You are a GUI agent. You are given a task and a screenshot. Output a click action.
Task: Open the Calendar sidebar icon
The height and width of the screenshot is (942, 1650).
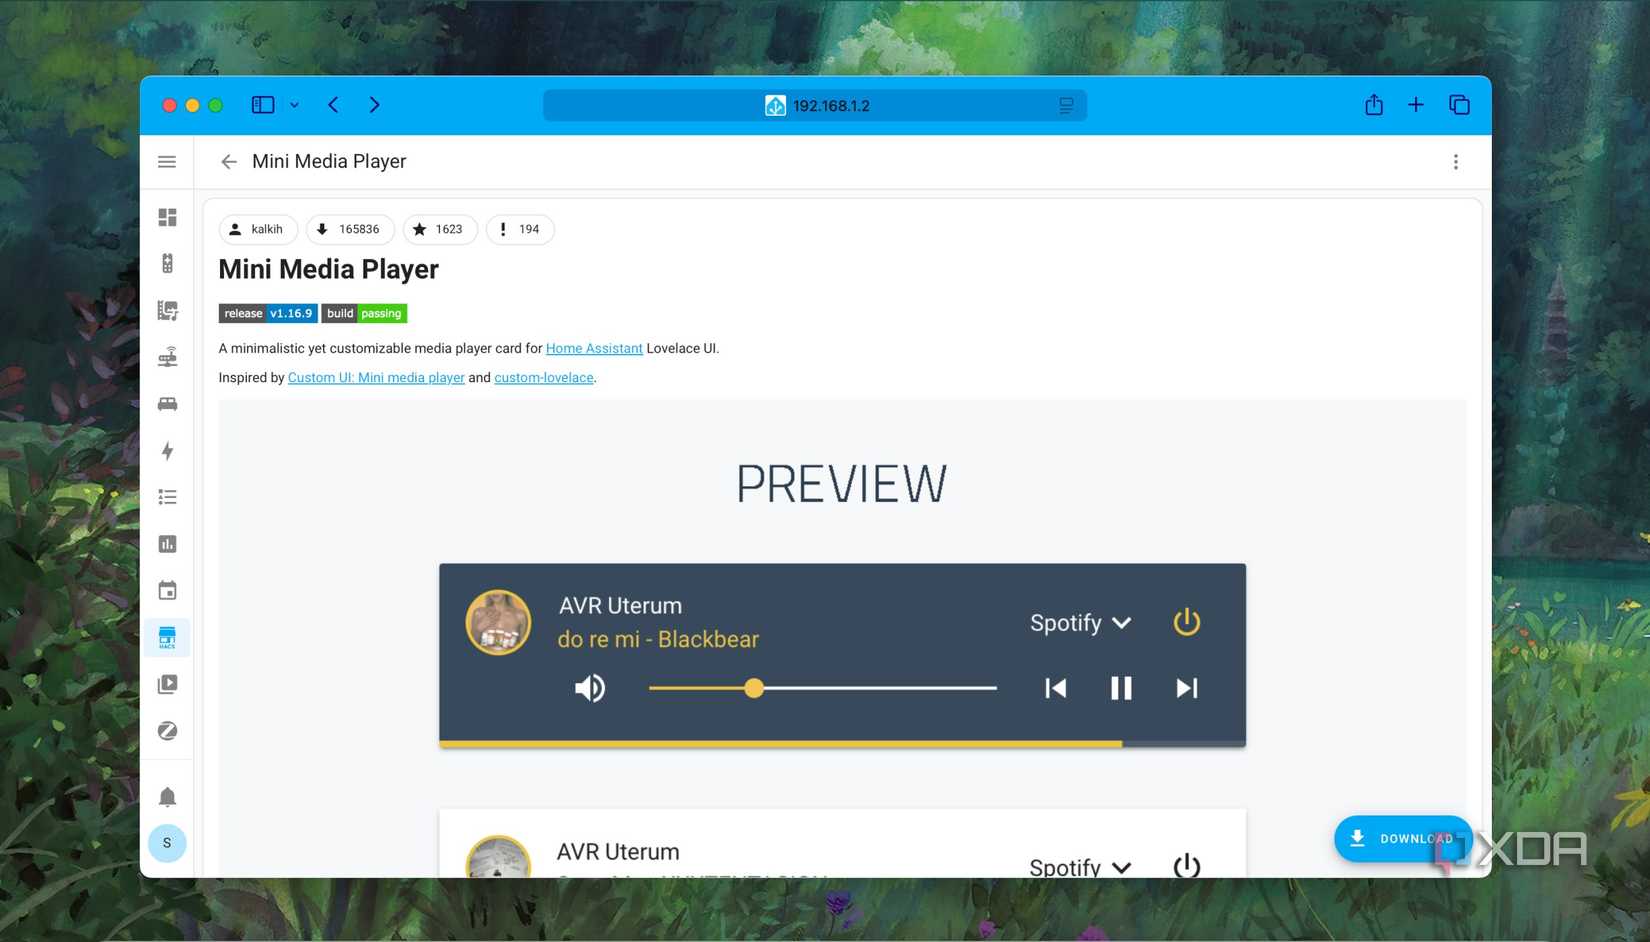167,590
